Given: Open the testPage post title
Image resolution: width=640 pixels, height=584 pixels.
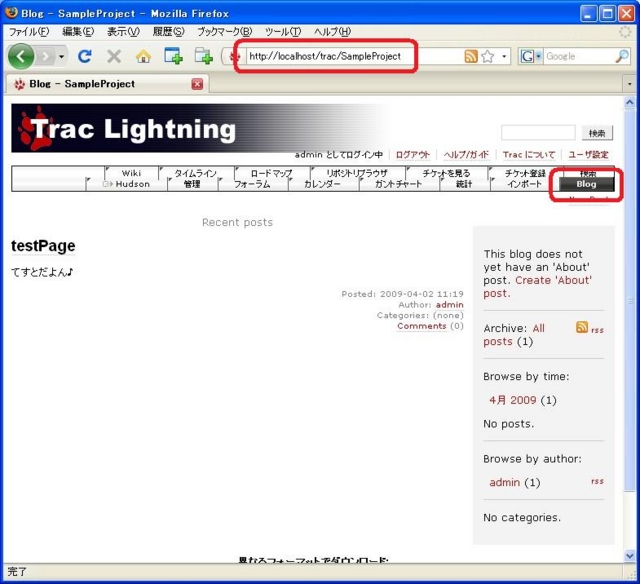Looking at the screenshot, I should (43, 246).
